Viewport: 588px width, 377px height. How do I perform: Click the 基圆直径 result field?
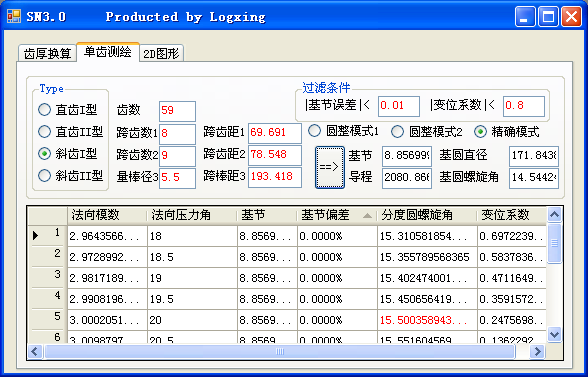pyautogui.click(x=534, y=156)
